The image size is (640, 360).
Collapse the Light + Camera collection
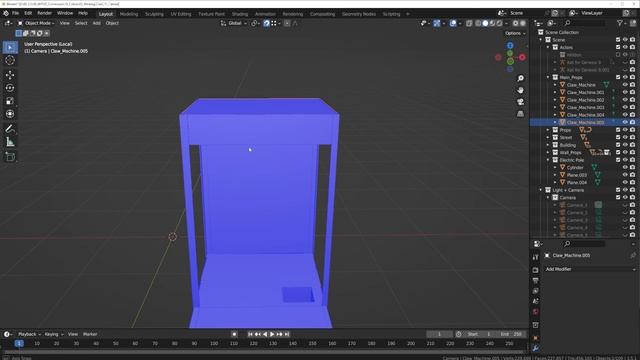(x=541, y=190)
